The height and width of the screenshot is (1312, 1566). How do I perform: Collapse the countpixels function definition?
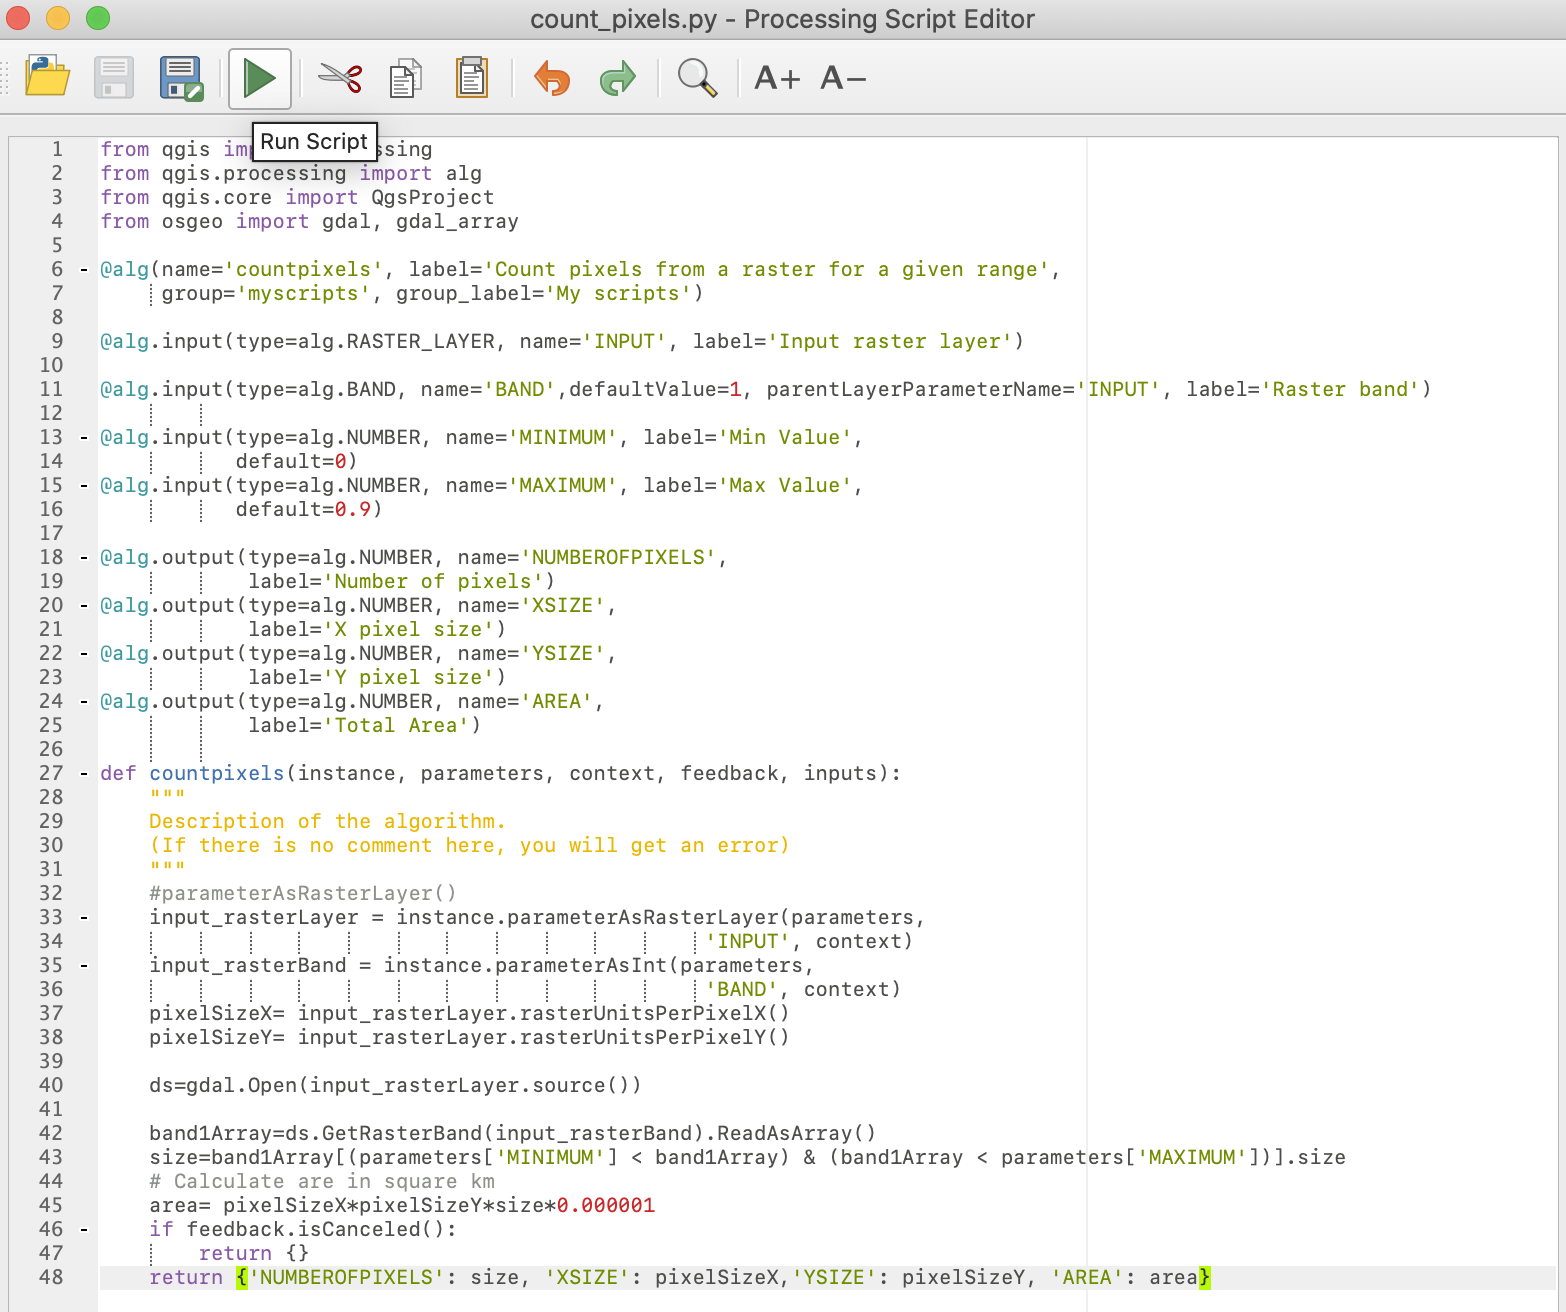[x=82, y=773]
